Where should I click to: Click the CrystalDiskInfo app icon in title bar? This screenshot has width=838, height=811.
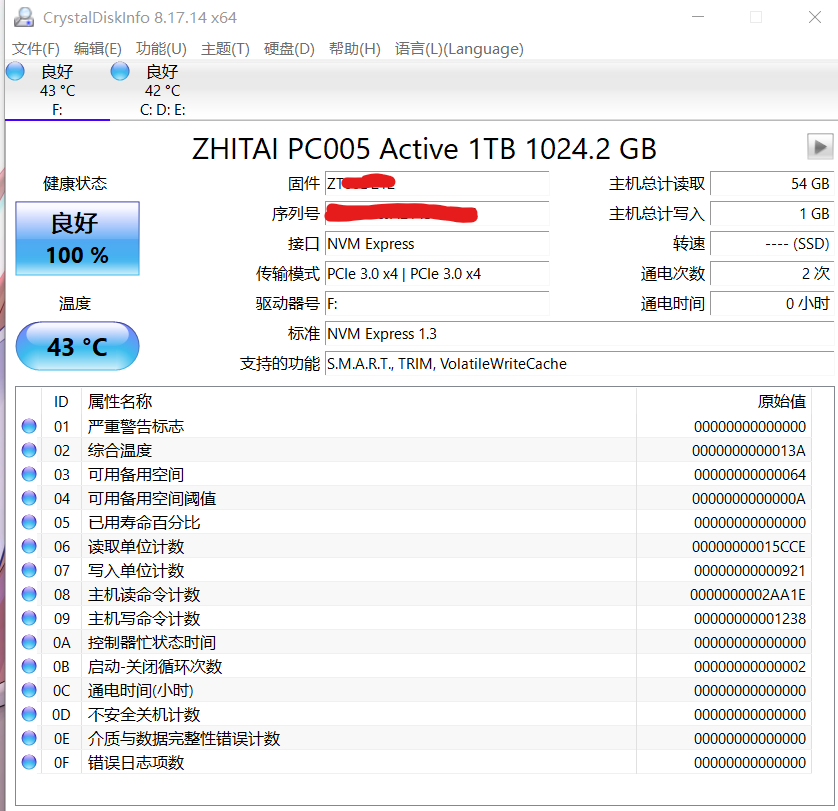coord(24,17)
